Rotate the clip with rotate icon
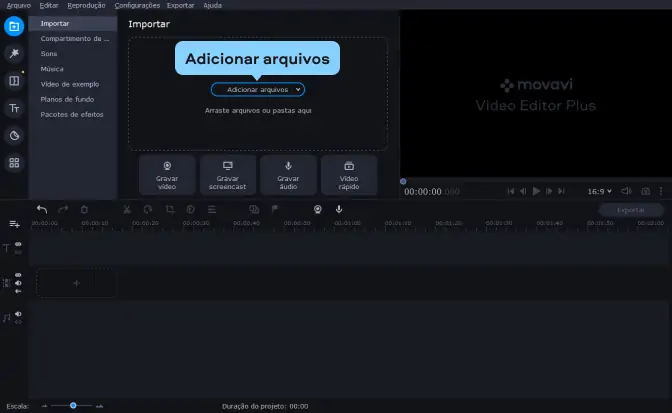Screen dimensions: 672x413 (148, 209)
